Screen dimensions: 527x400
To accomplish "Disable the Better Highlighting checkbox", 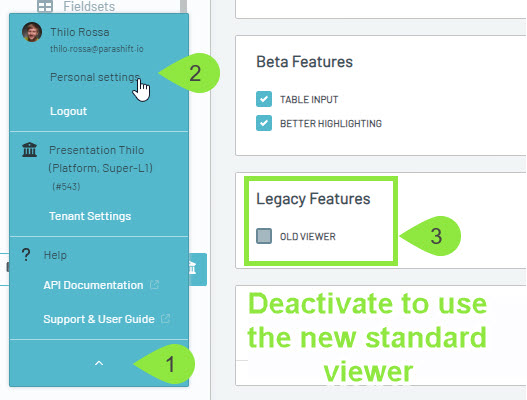I will 264,123.
